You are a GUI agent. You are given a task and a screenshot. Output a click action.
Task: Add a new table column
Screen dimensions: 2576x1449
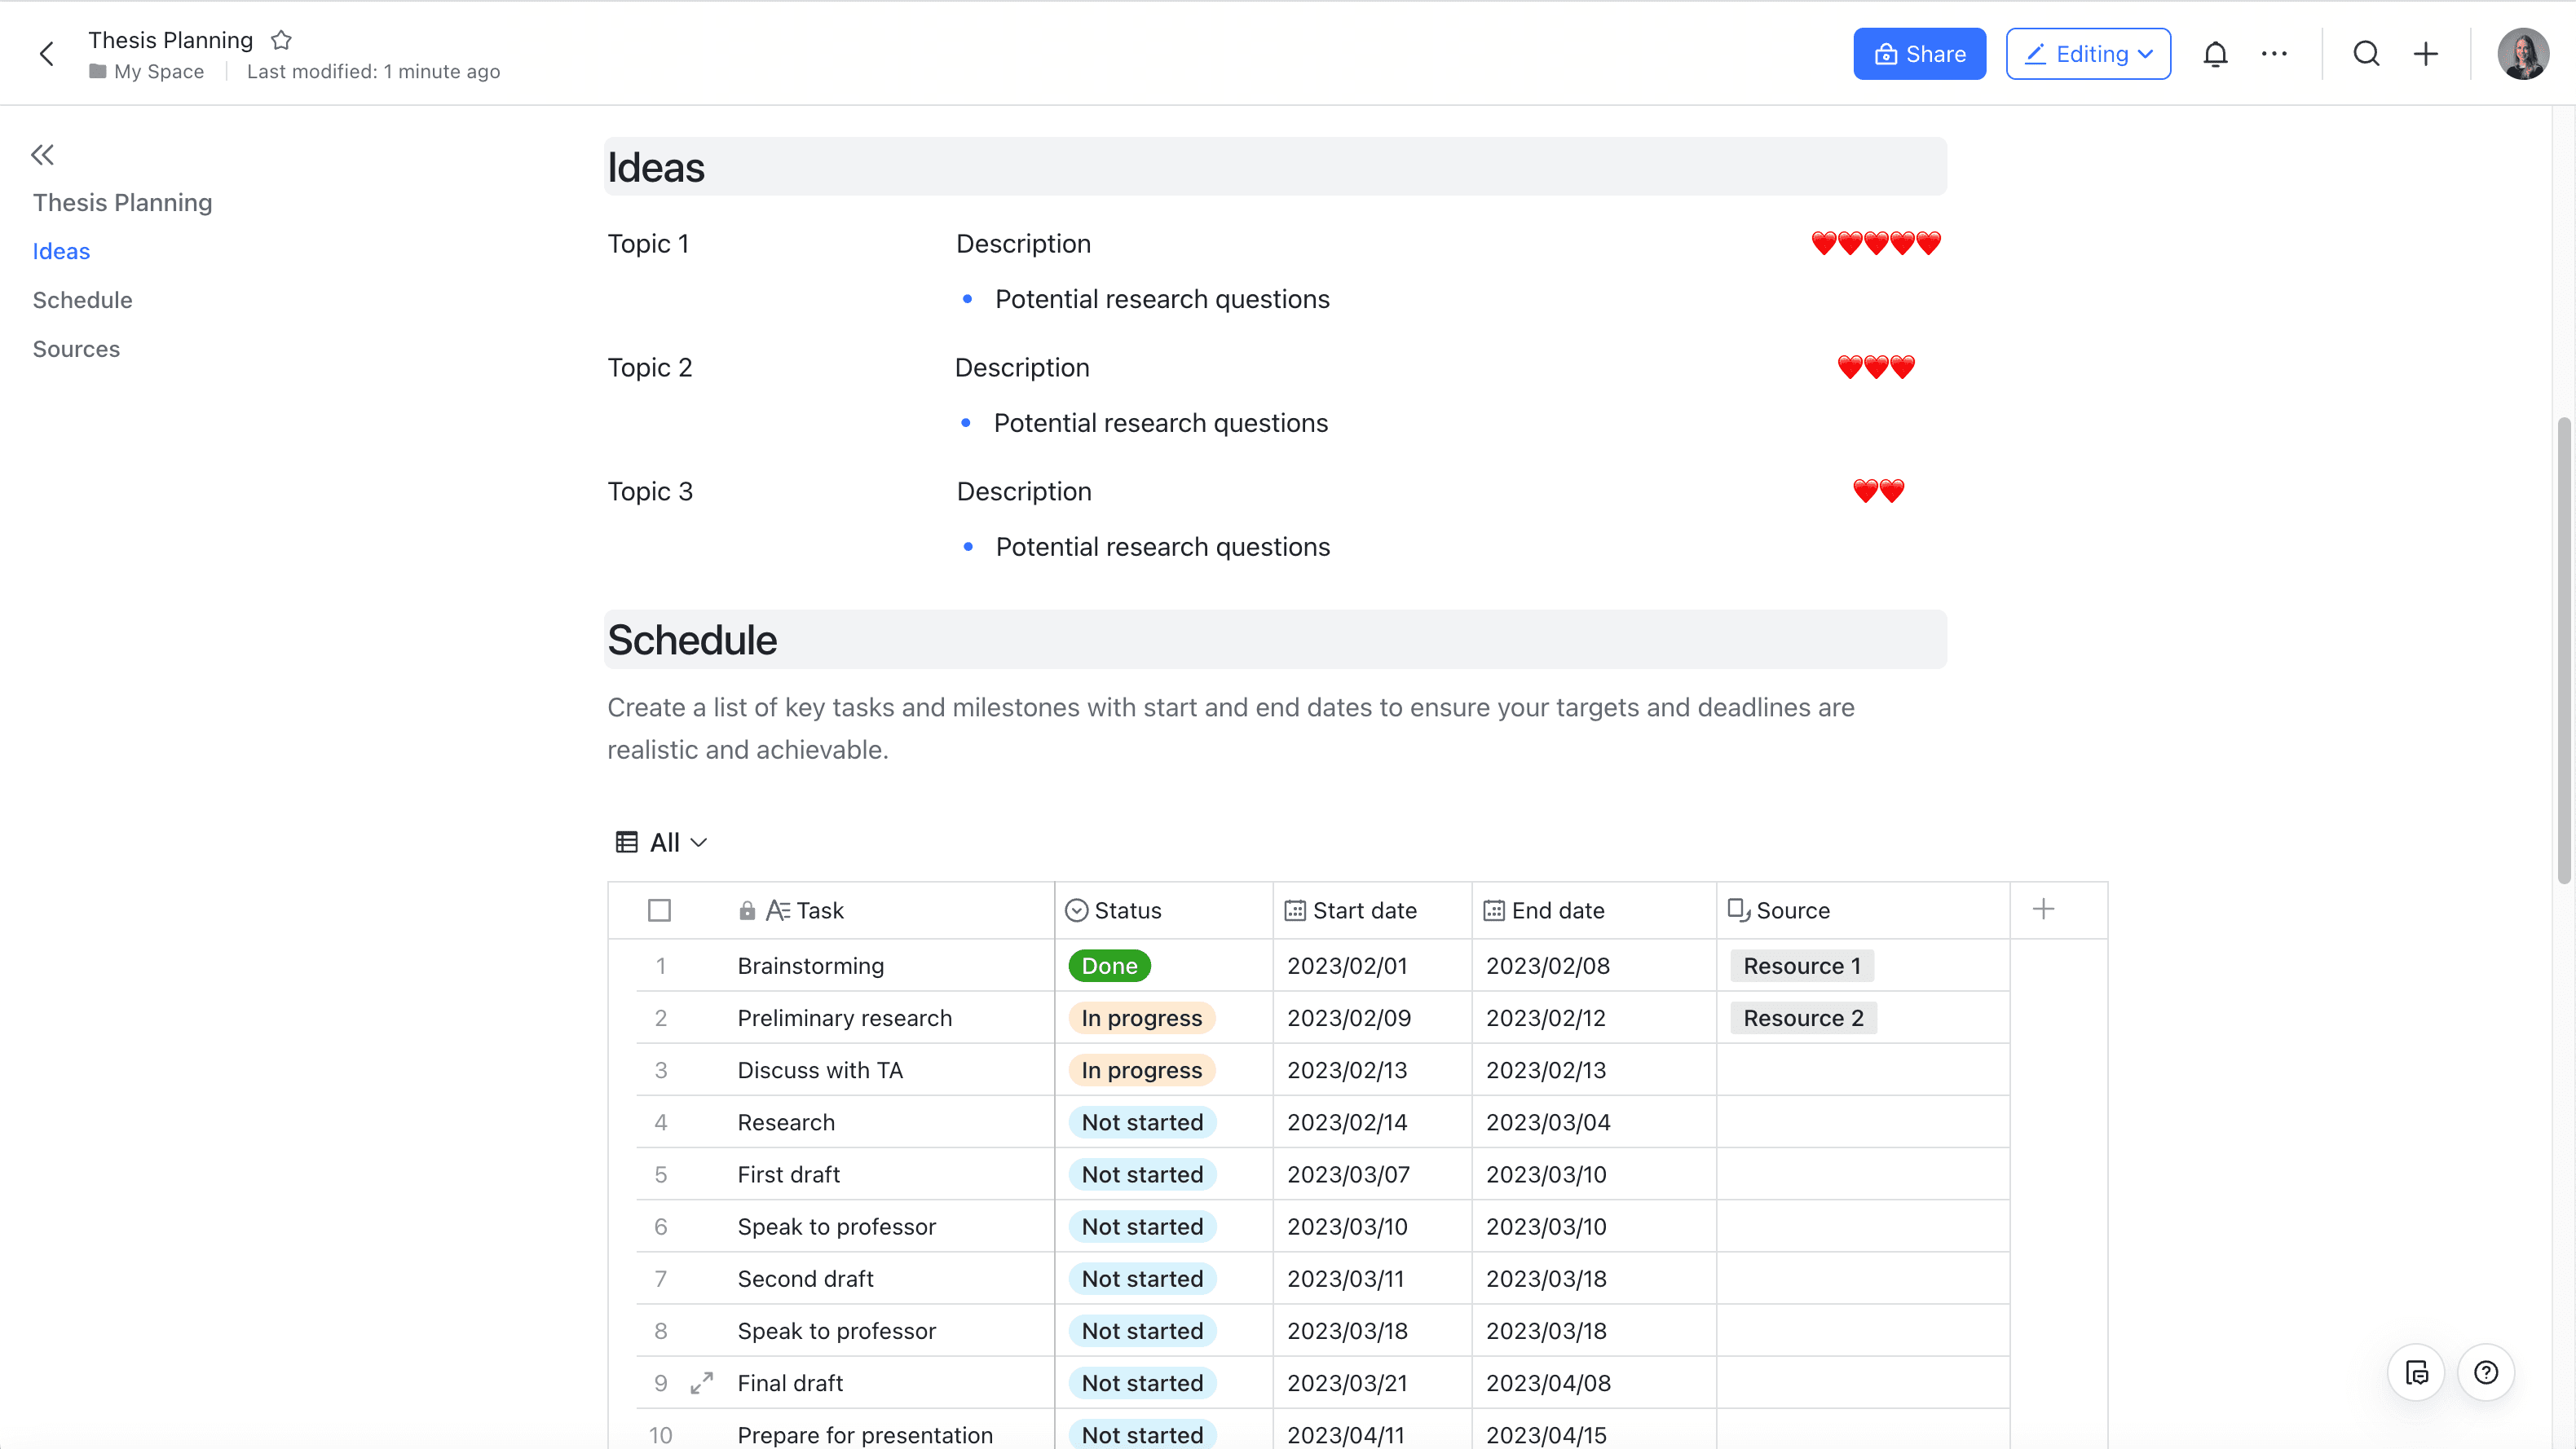pyautogui.click(x=2043, y=909)
